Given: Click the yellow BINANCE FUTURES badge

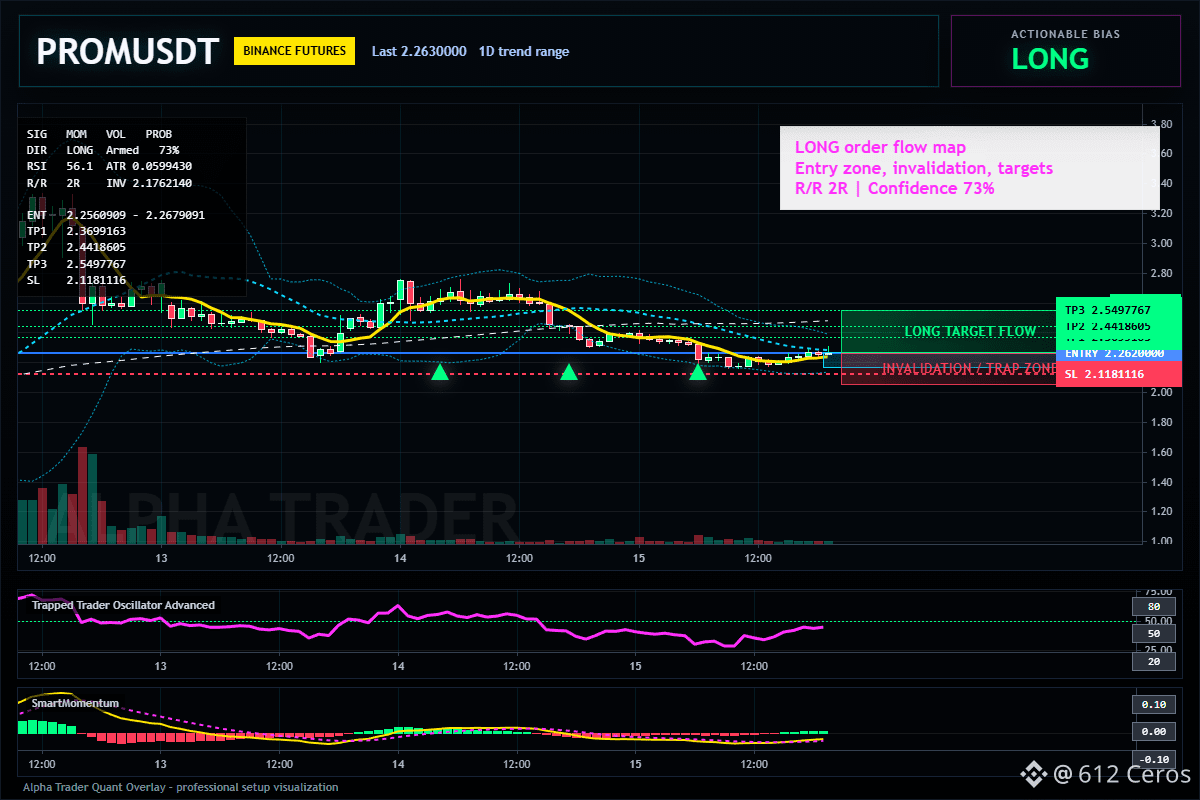Looking at the screenshot, I should click(294, 51).
